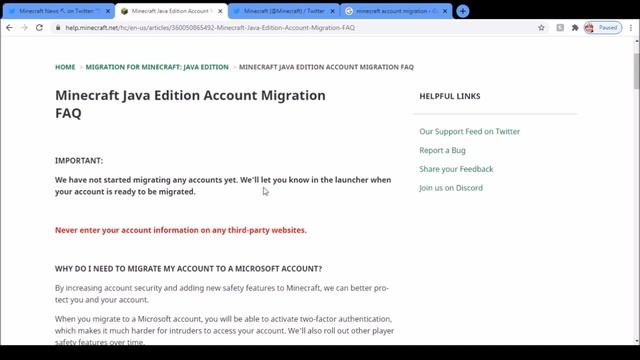Viewport: 640px width, 360px height.
Task: Click the 'We have not started migrating' paragraph
Action: tap(223, 186)
